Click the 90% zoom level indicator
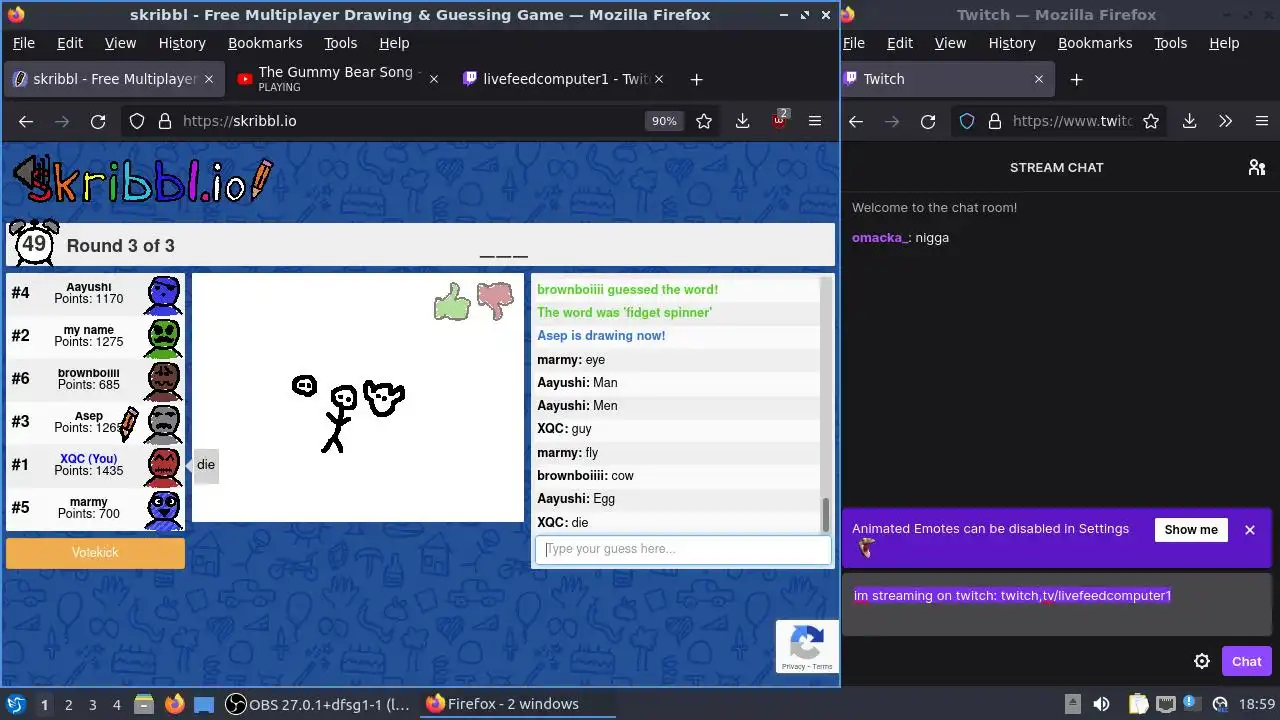Image resolution: width=1280 pixels, height=720 pixels. pyautogui.click(x=664, y=121)
